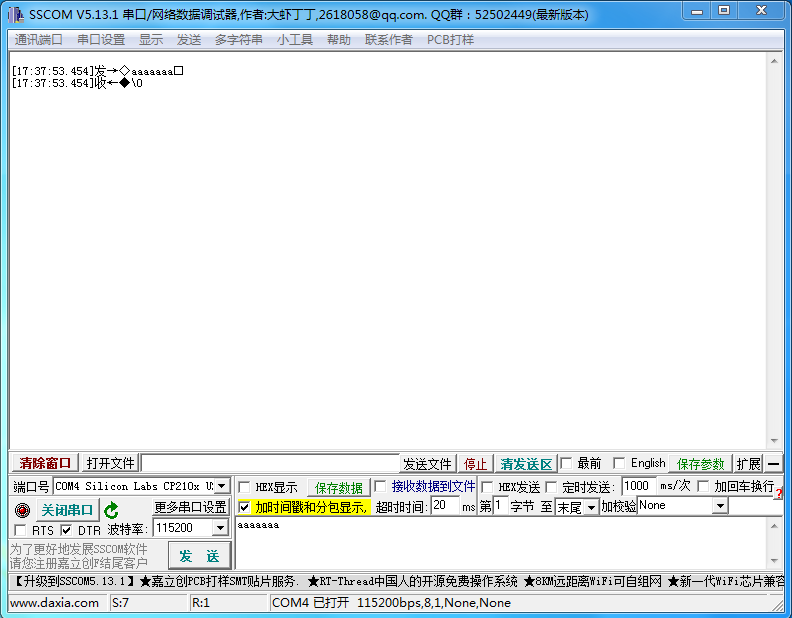
Task: Click the red question mark help icon
Action: click(778, 493)
